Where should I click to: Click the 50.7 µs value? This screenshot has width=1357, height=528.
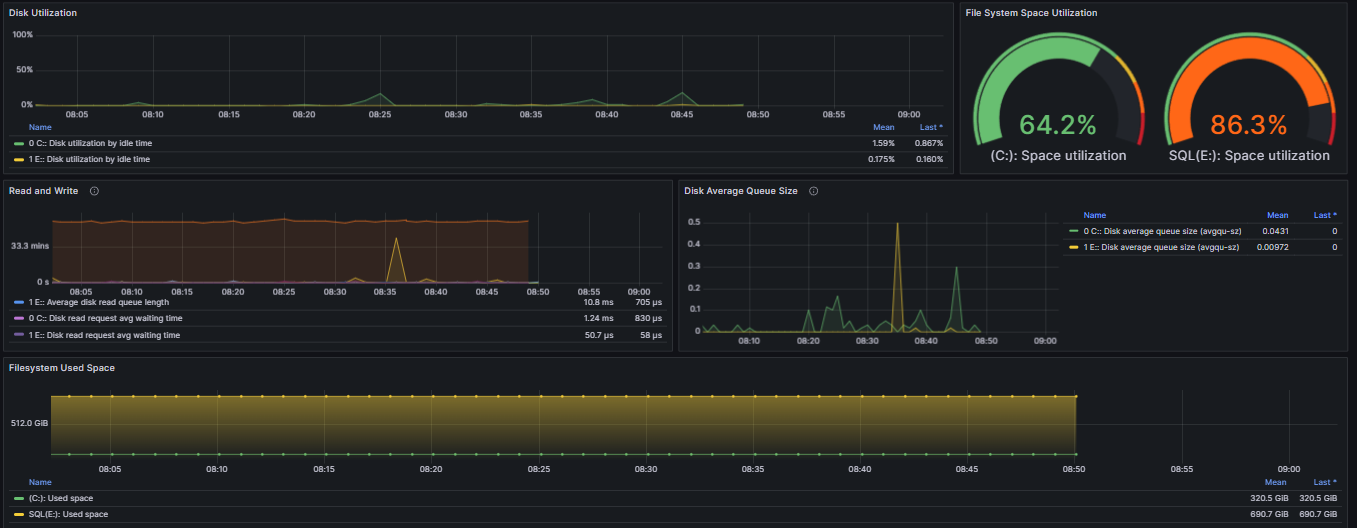pyautogui.click(x=599, y=335)
